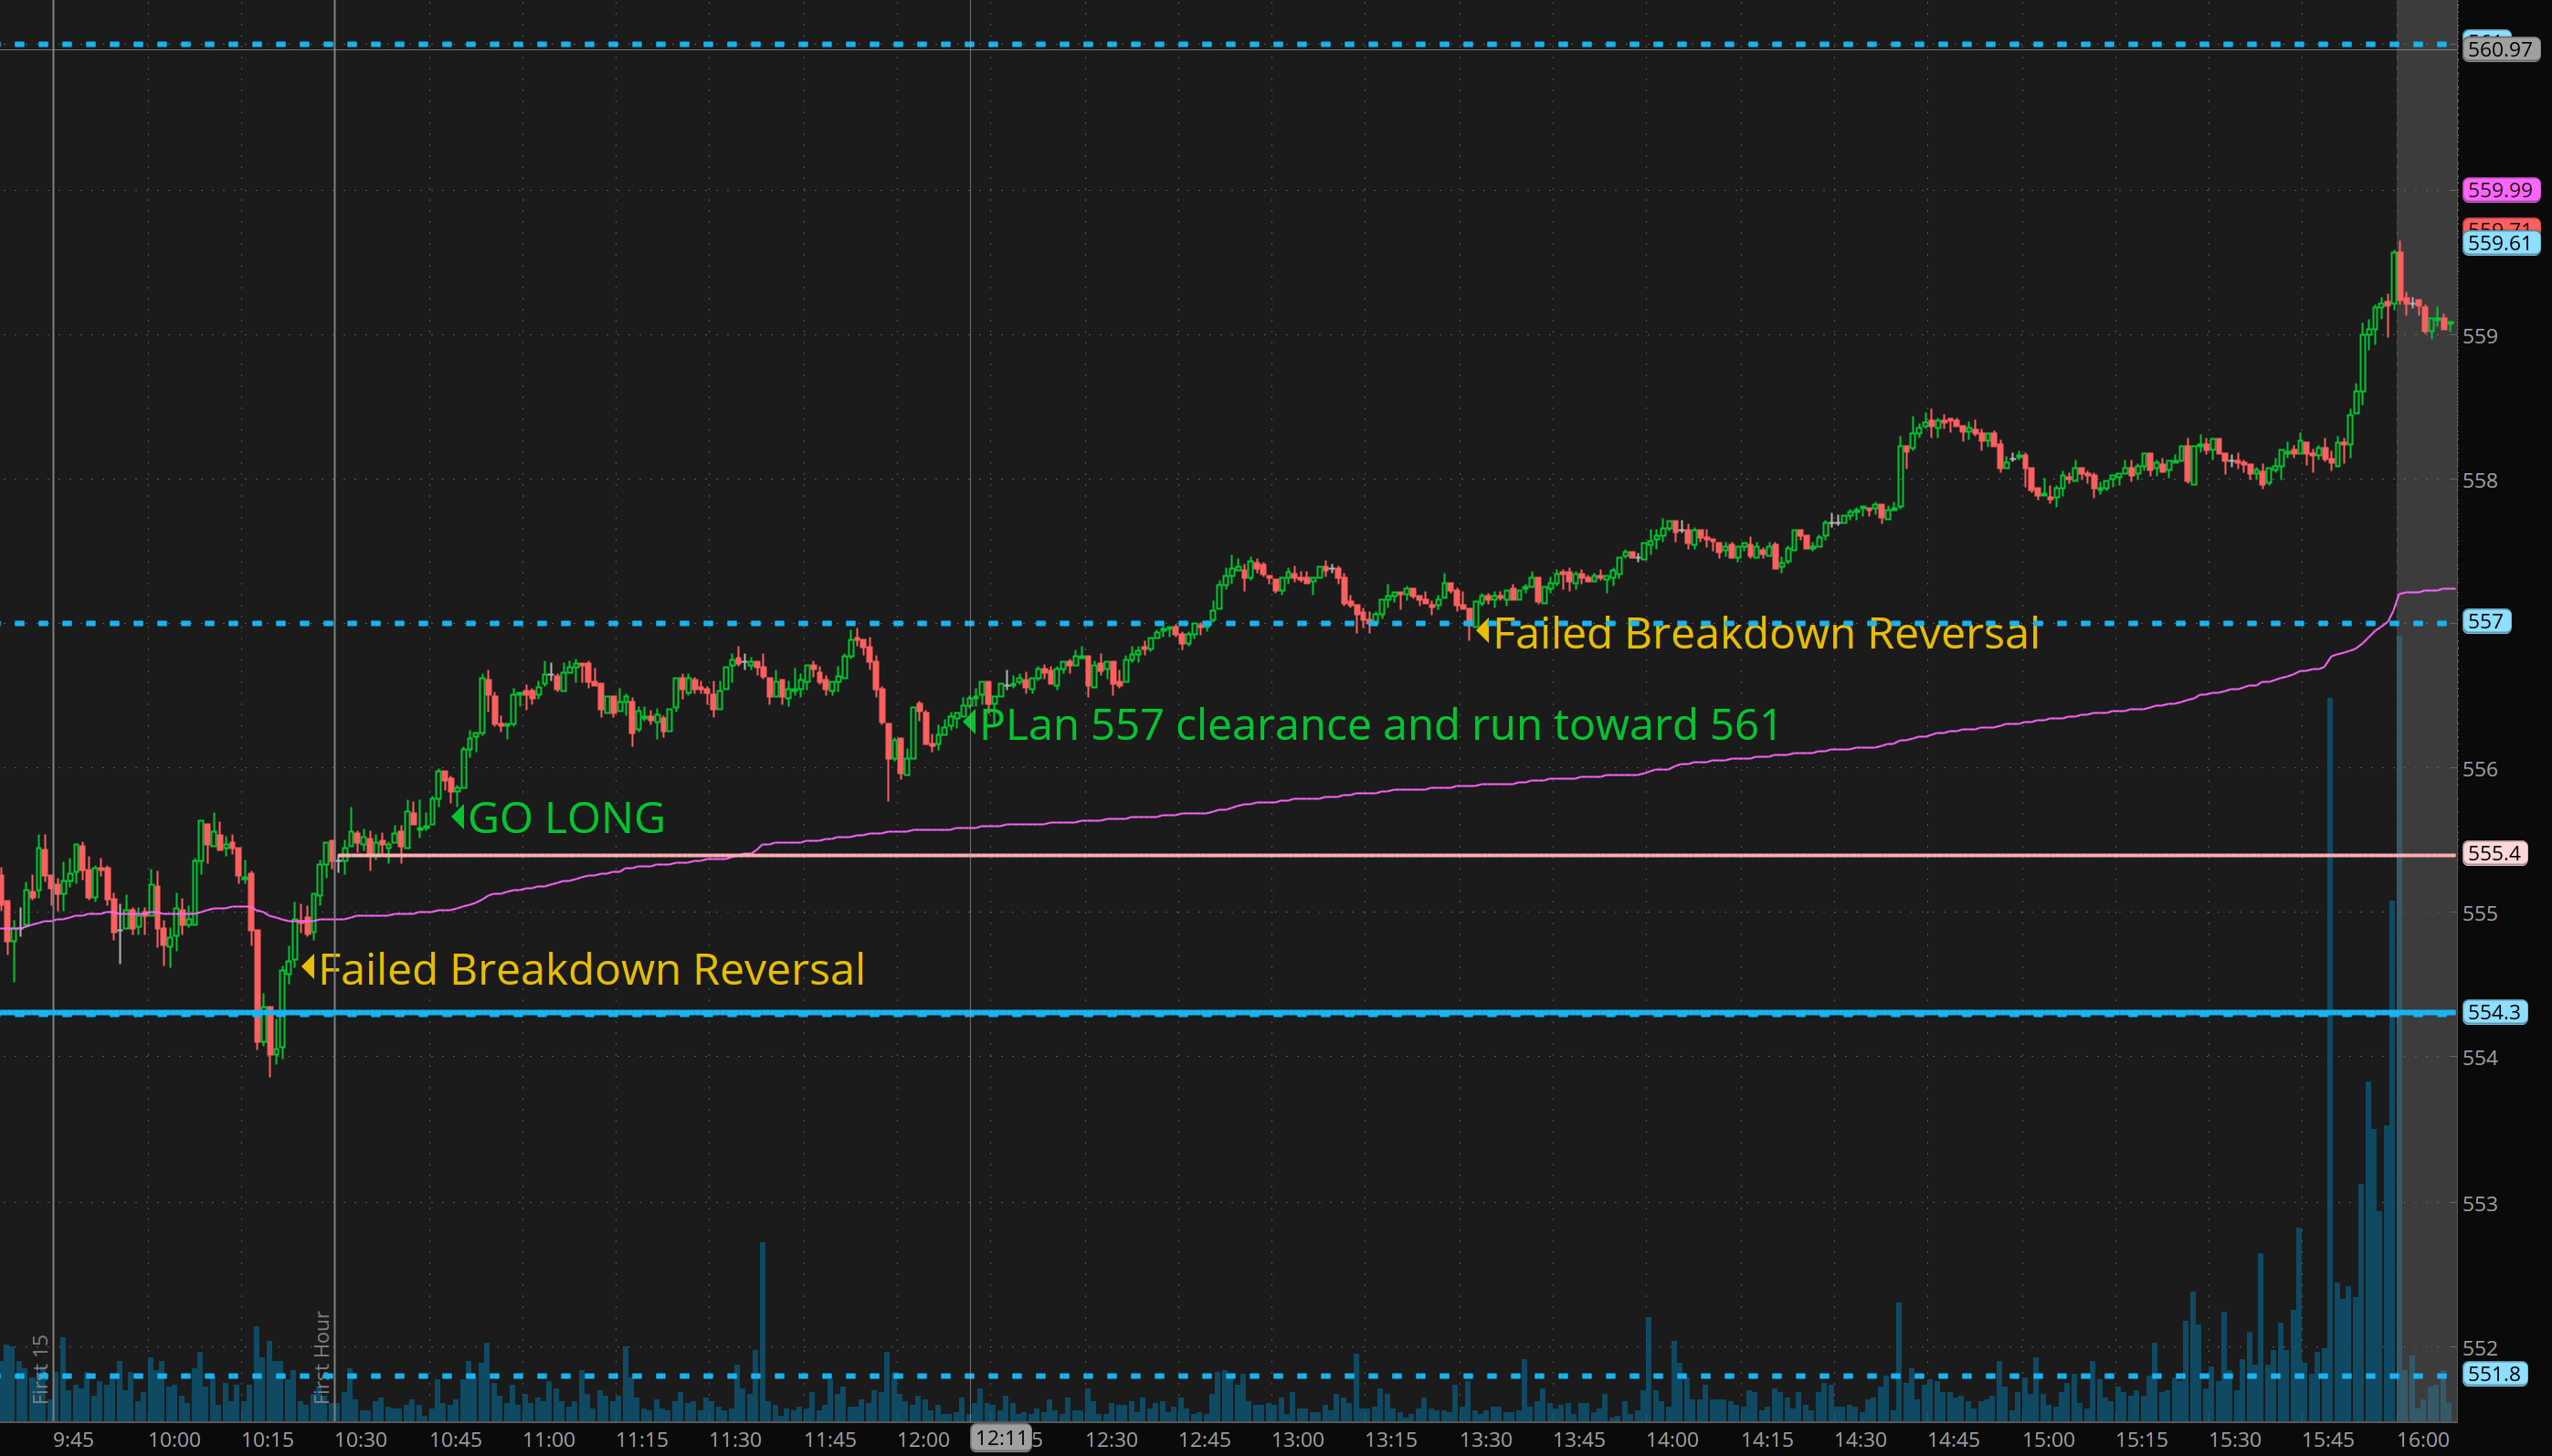
Task: Click the 560.97 price level bubble
Action: coord(2499,49)
